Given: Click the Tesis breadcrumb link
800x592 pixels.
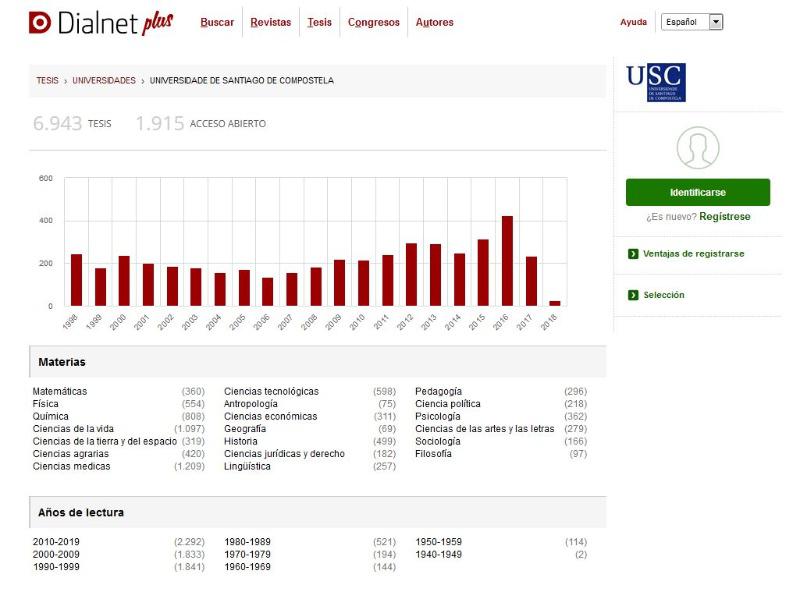Looking at the screenshot, I should click(x=47, y=81).
